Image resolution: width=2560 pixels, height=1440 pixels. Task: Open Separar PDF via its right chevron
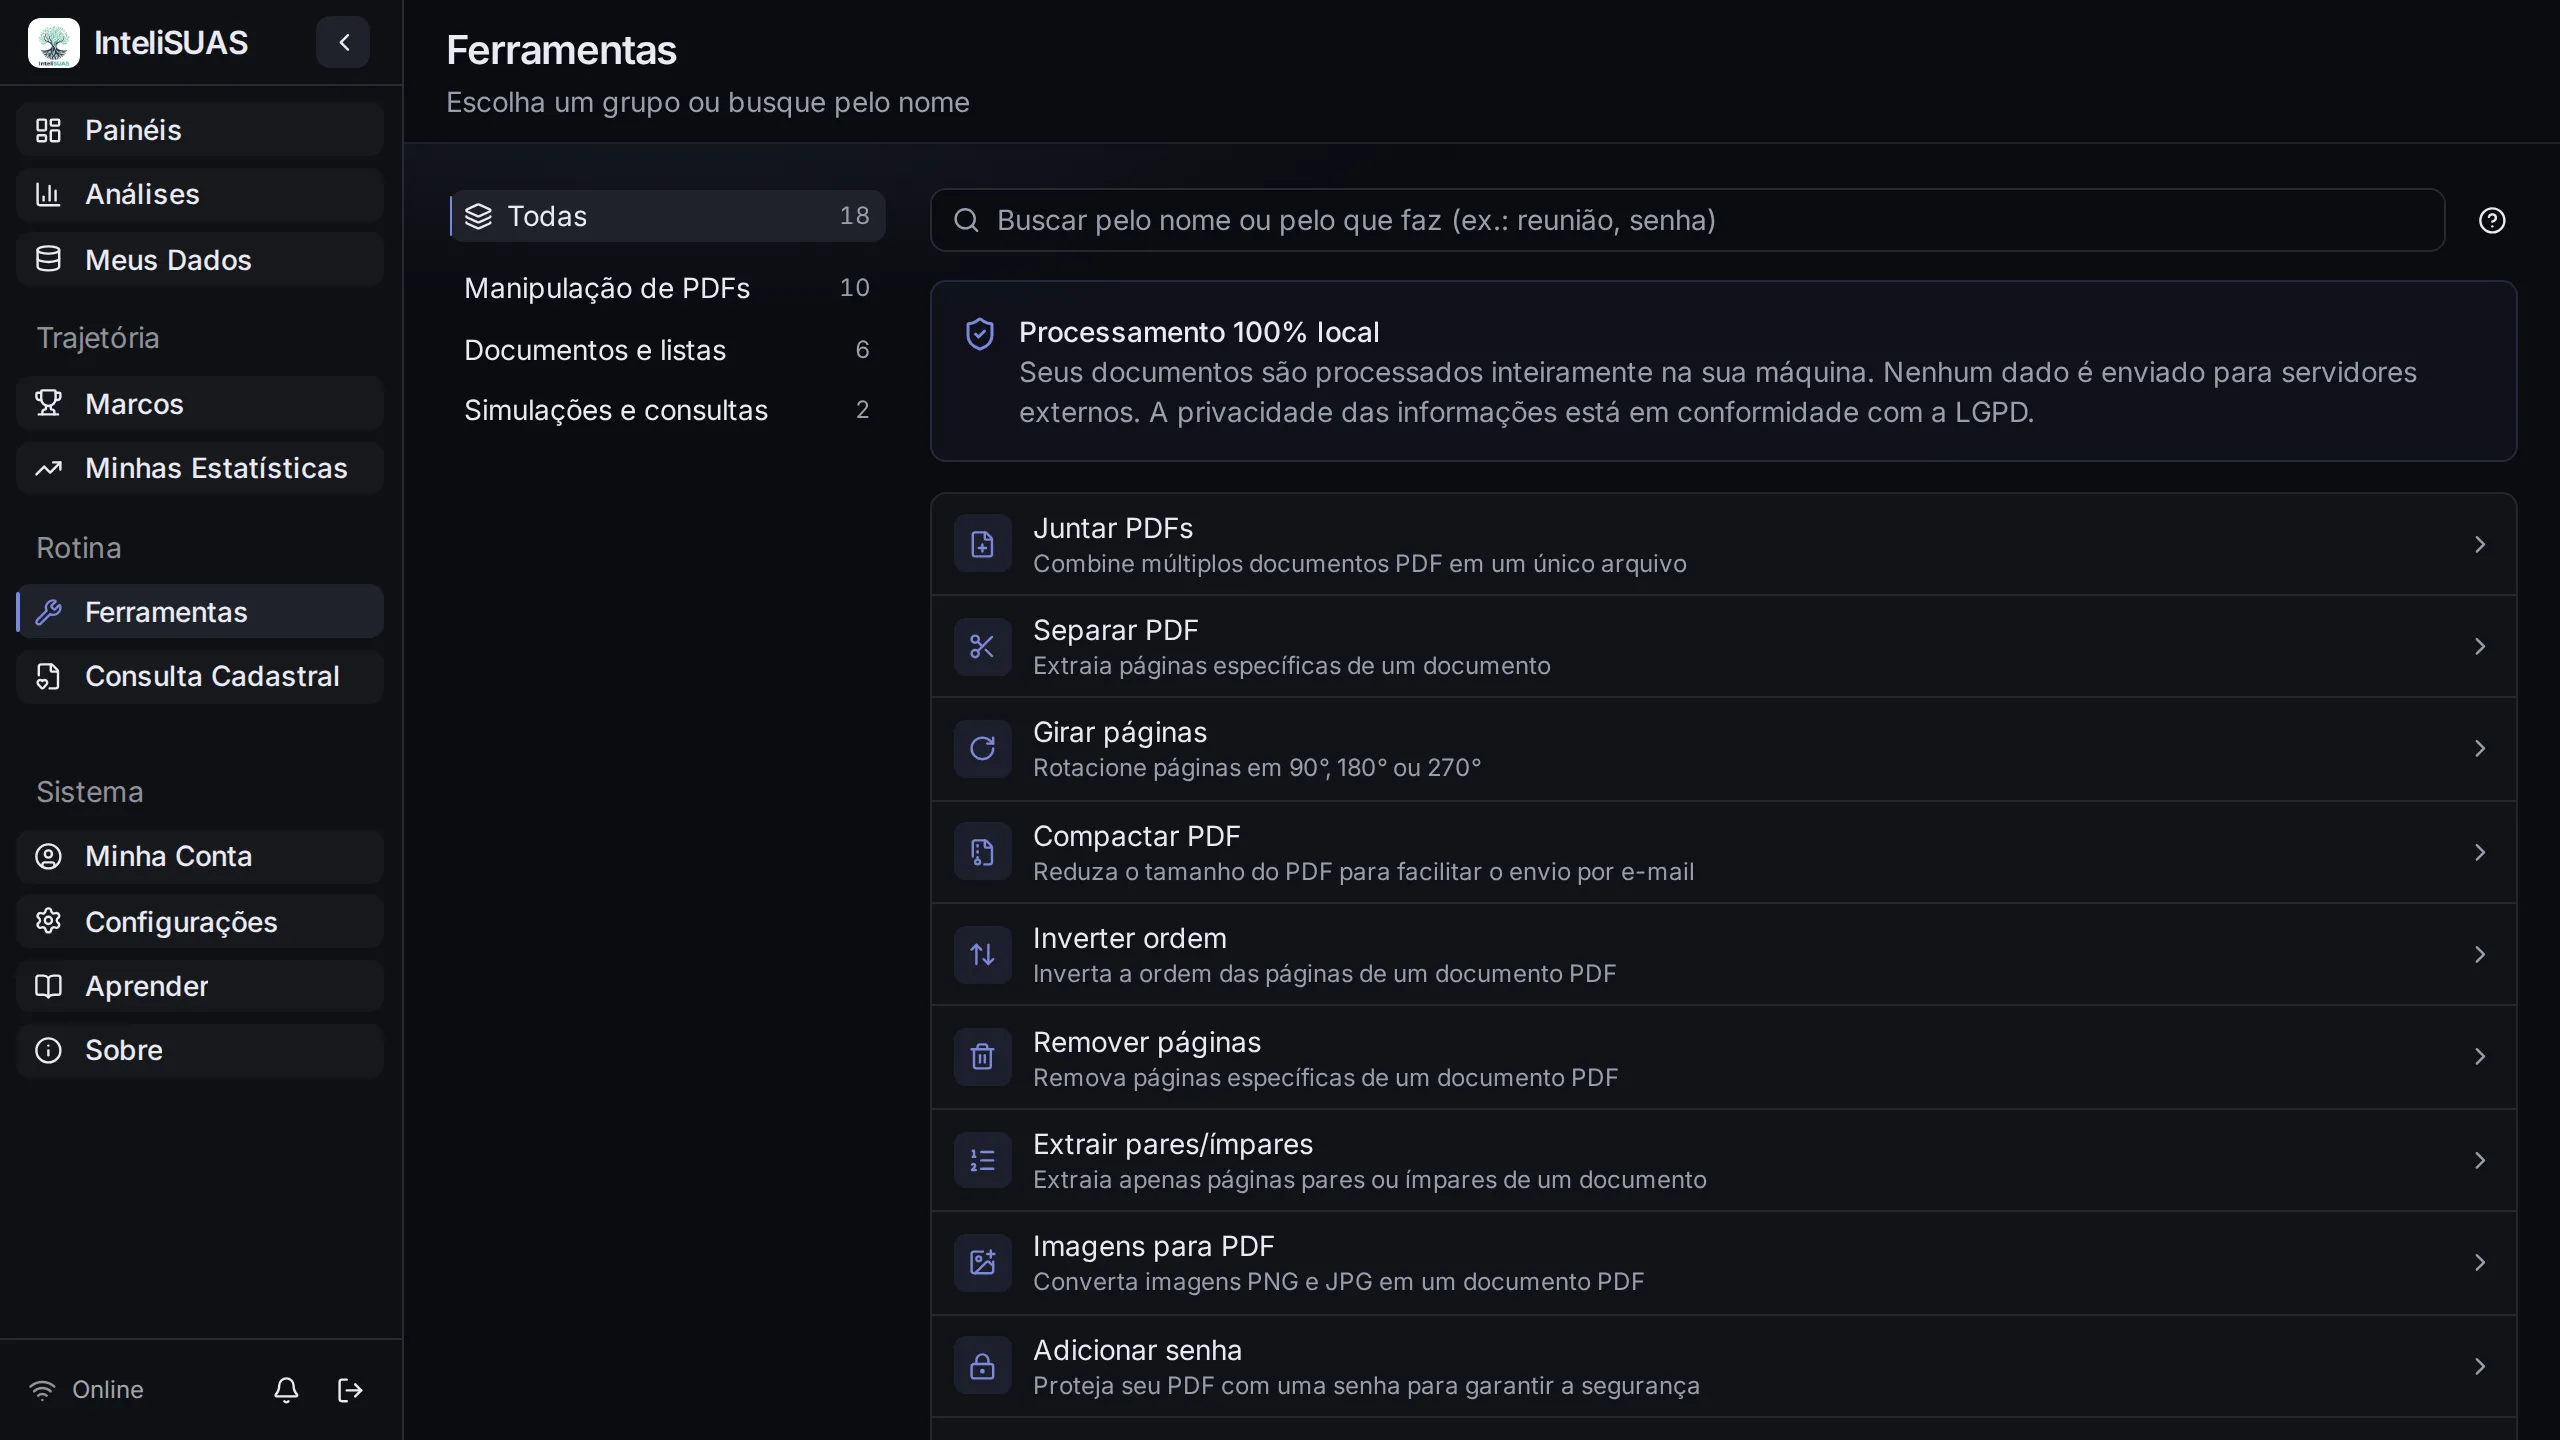click(x=2480, y=647)
